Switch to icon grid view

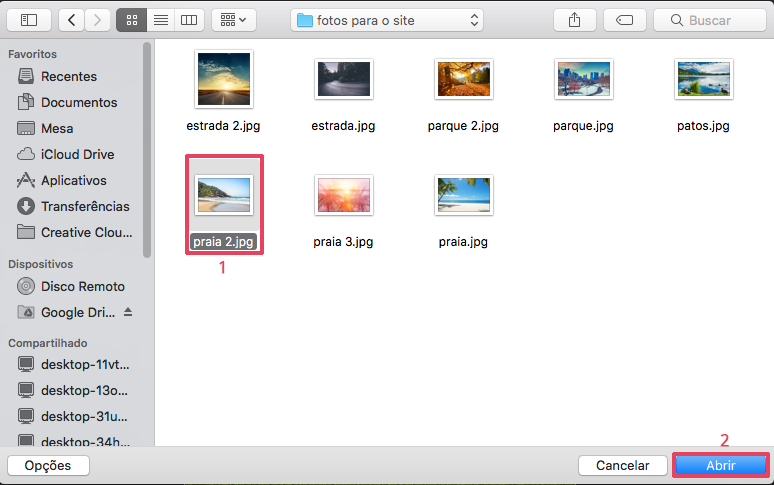point(131,20)
